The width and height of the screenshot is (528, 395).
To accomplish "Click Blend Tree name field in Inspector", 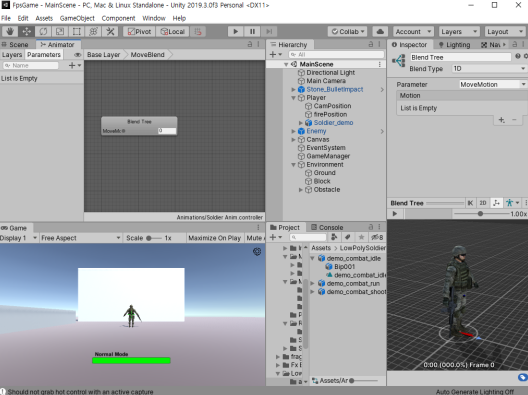I will coord(460,57).
